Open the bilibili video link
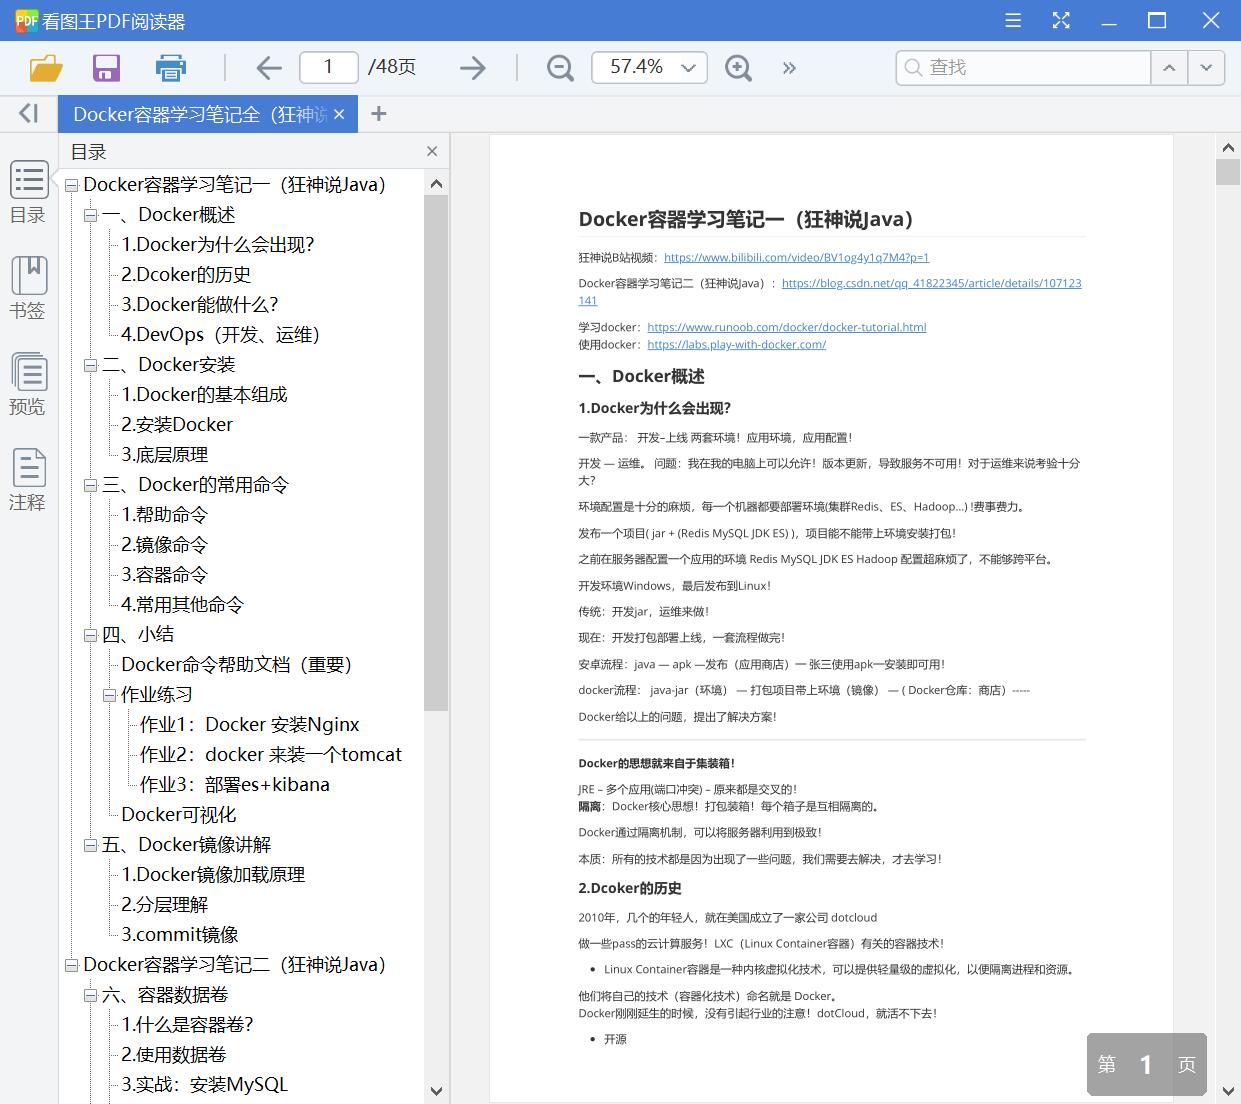The image size is (1241, 1104). (796, 257)
